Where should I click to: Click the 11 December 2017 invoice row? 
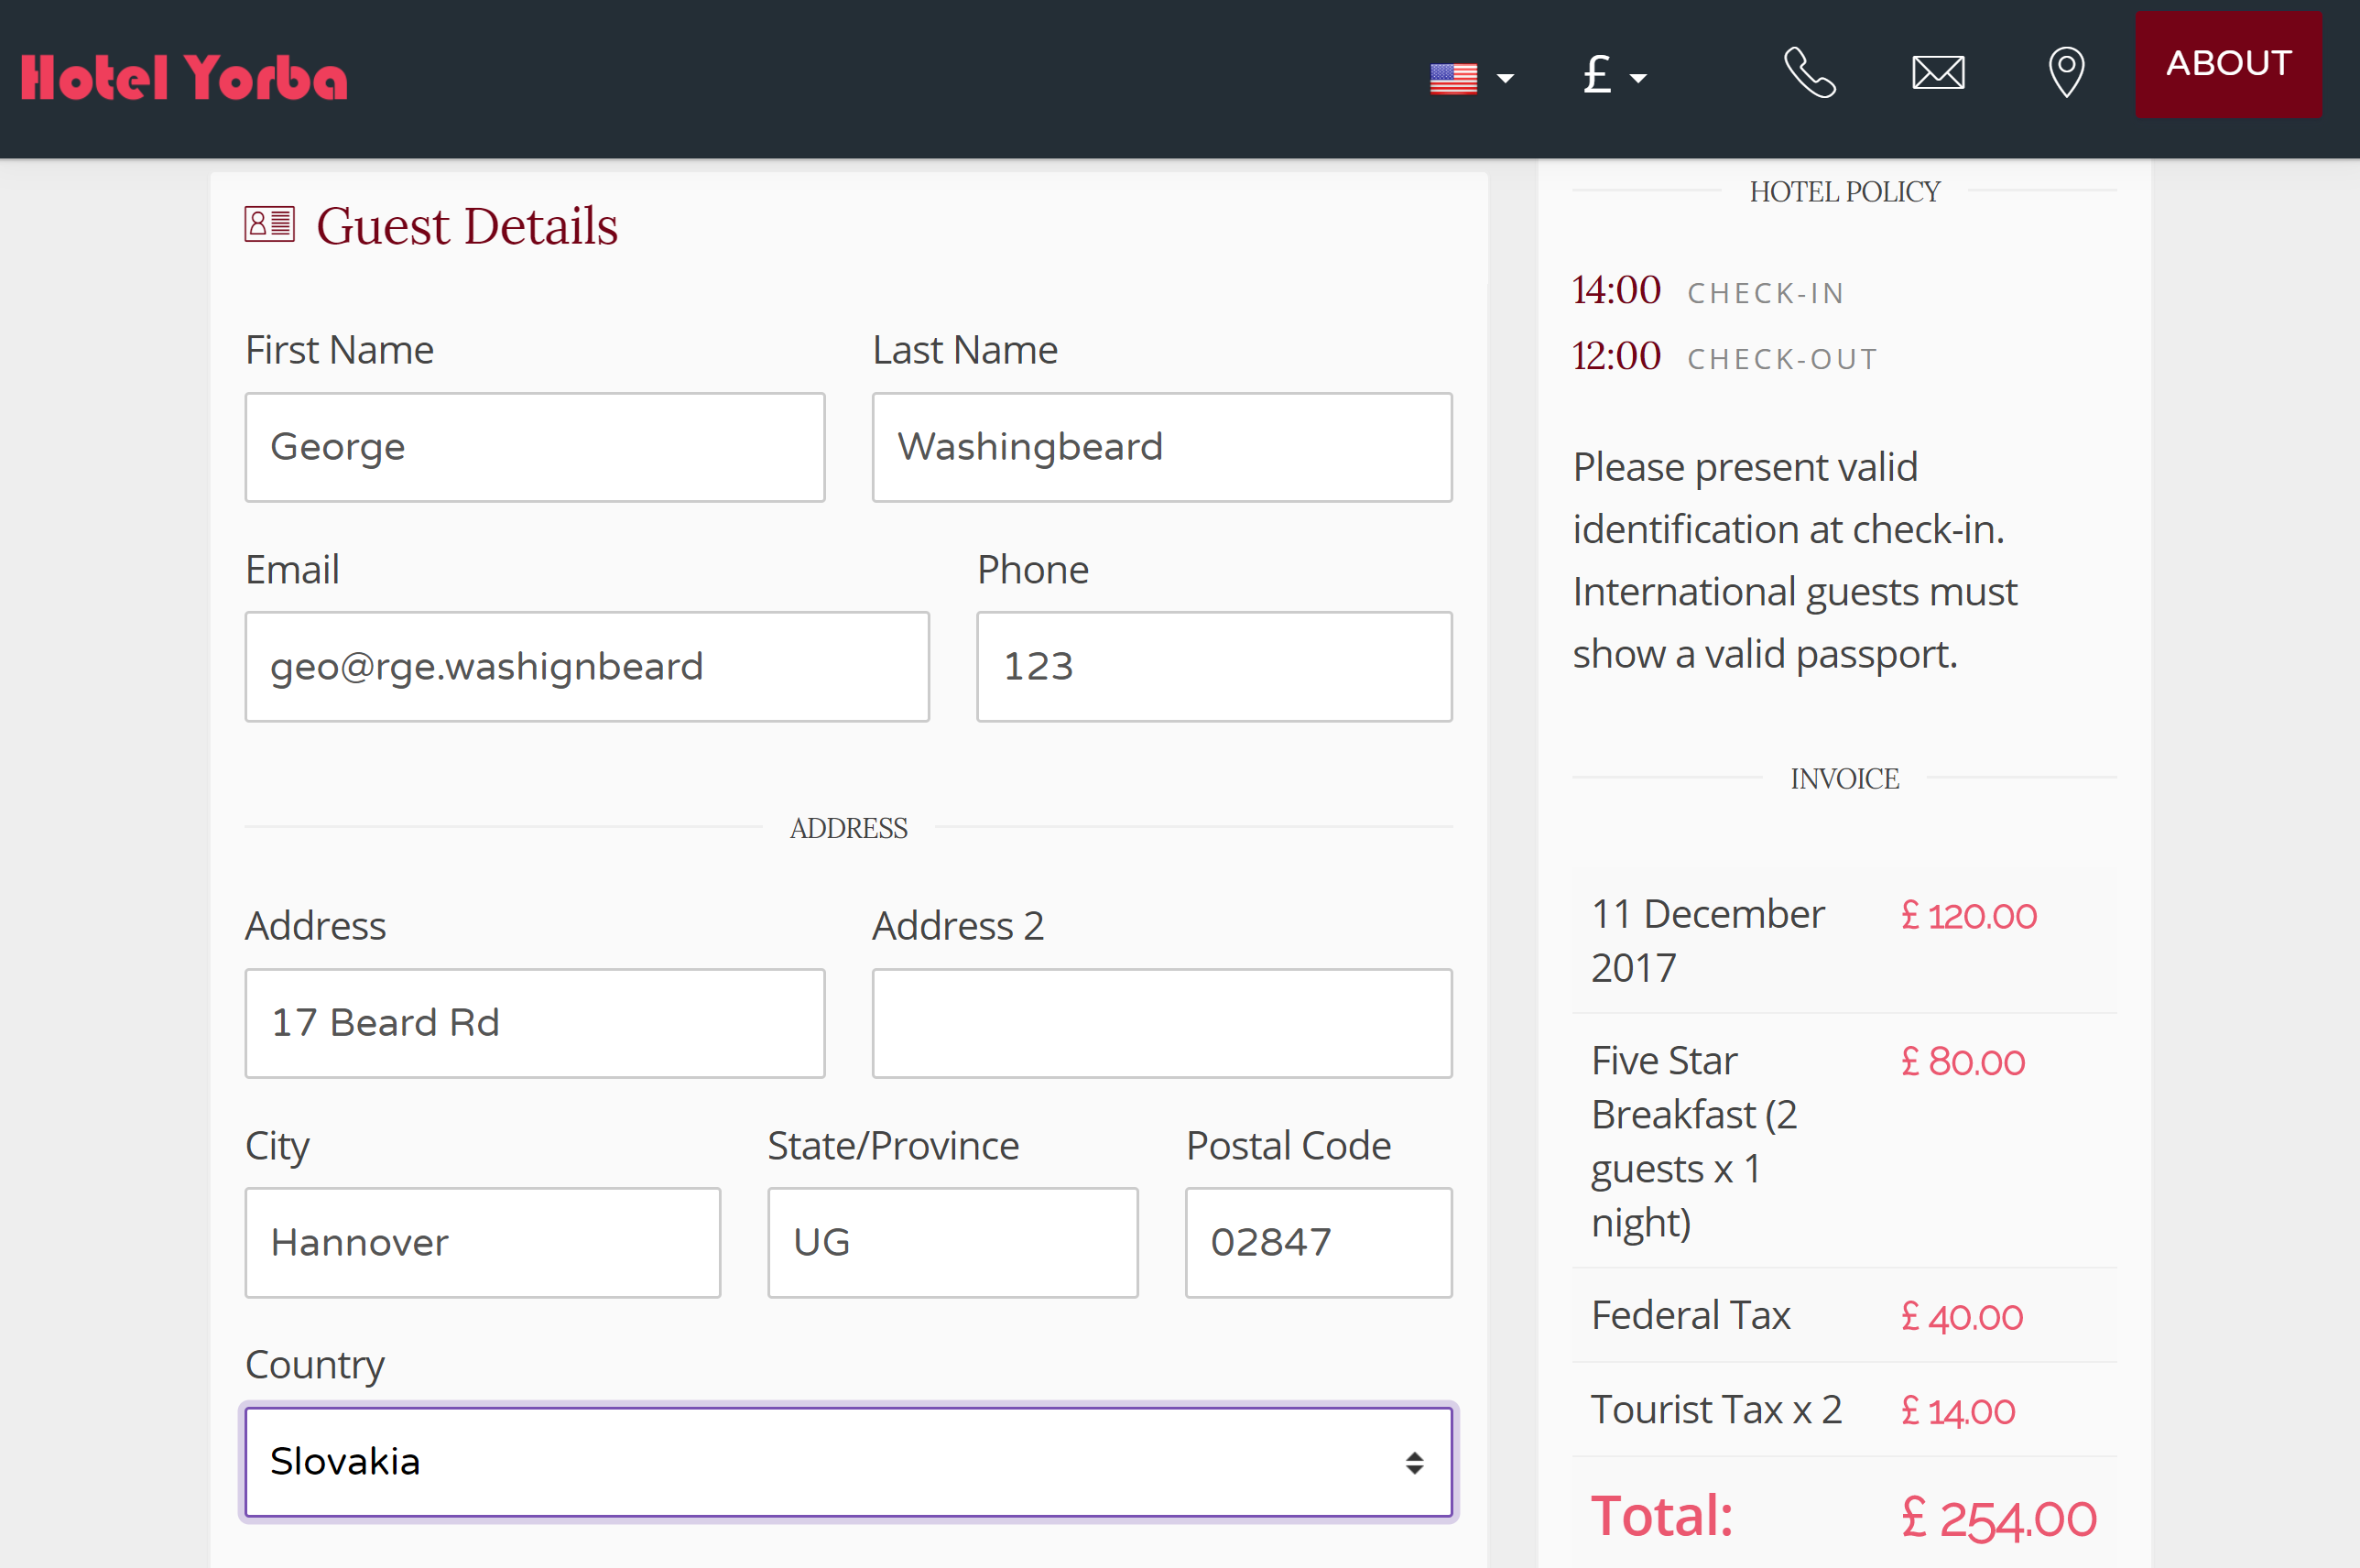point(1844,941)
